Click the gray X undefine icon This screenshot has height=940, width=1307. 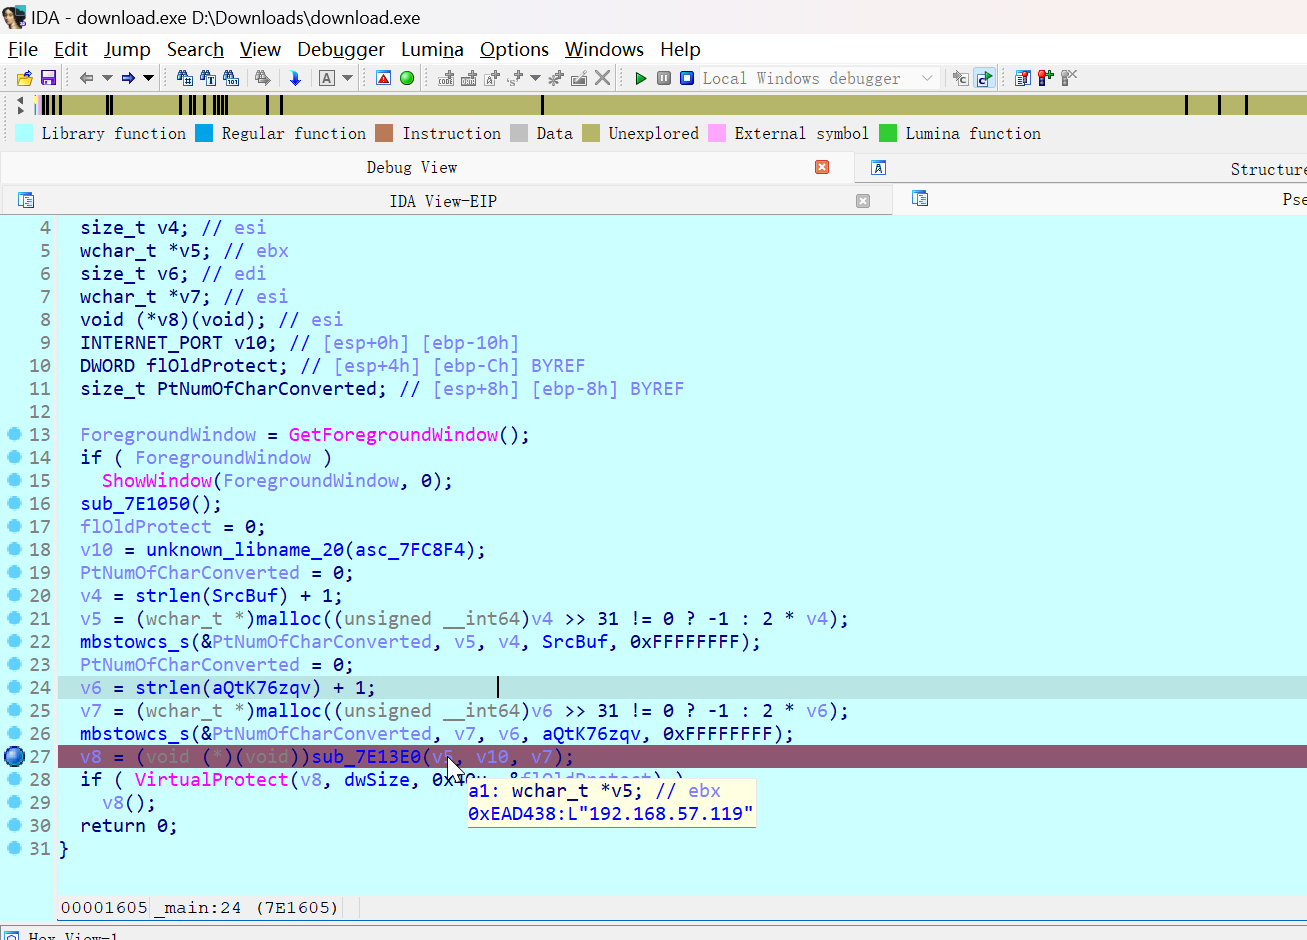(x=602, y=78)
